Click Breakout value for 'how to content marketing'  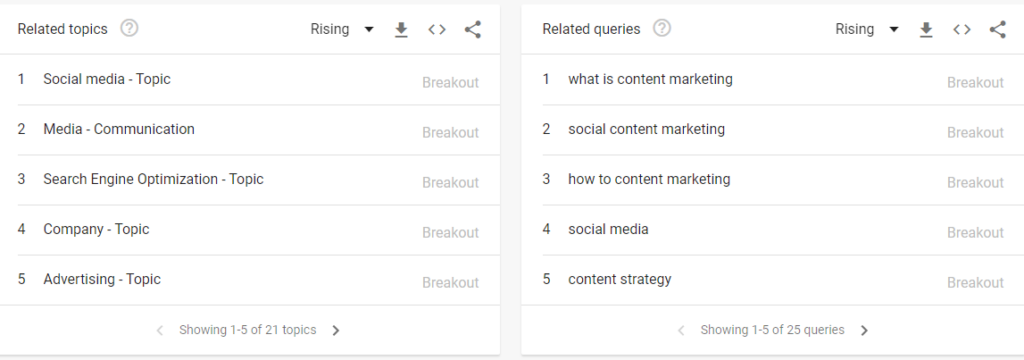pyautogui.click(x=976, y=183)
